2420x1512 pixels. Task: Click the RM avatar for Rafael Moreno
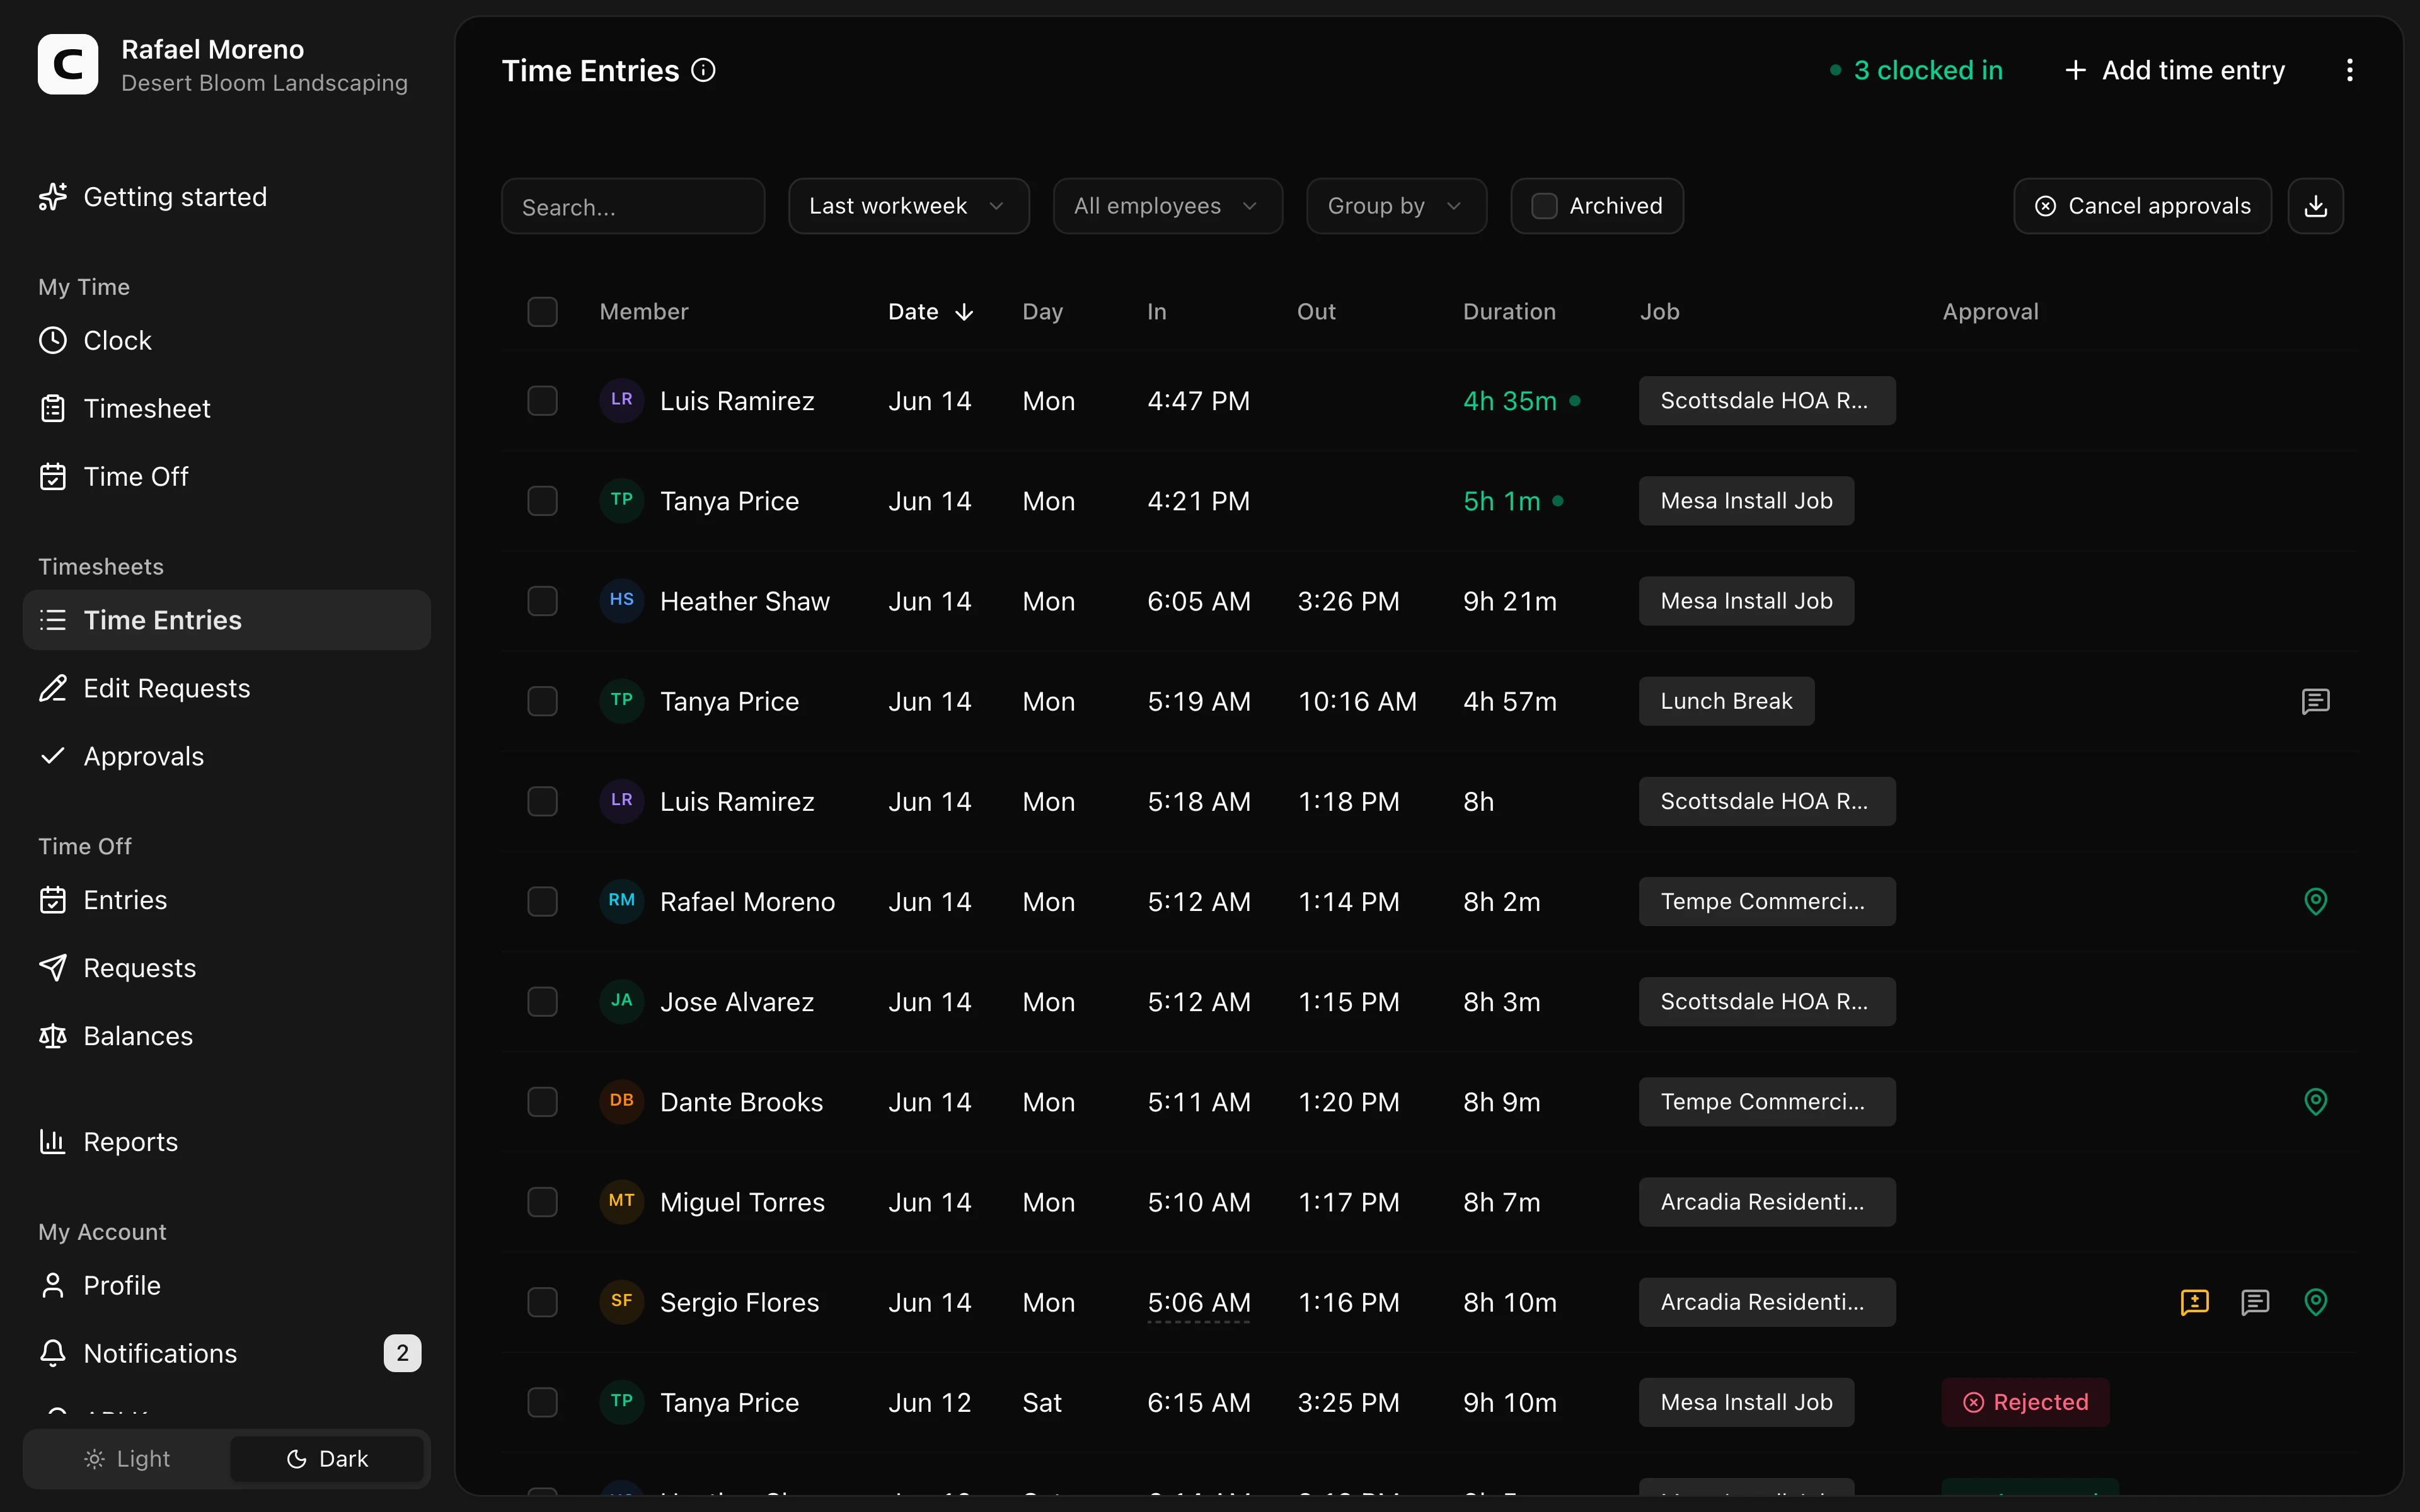point(621,901)
